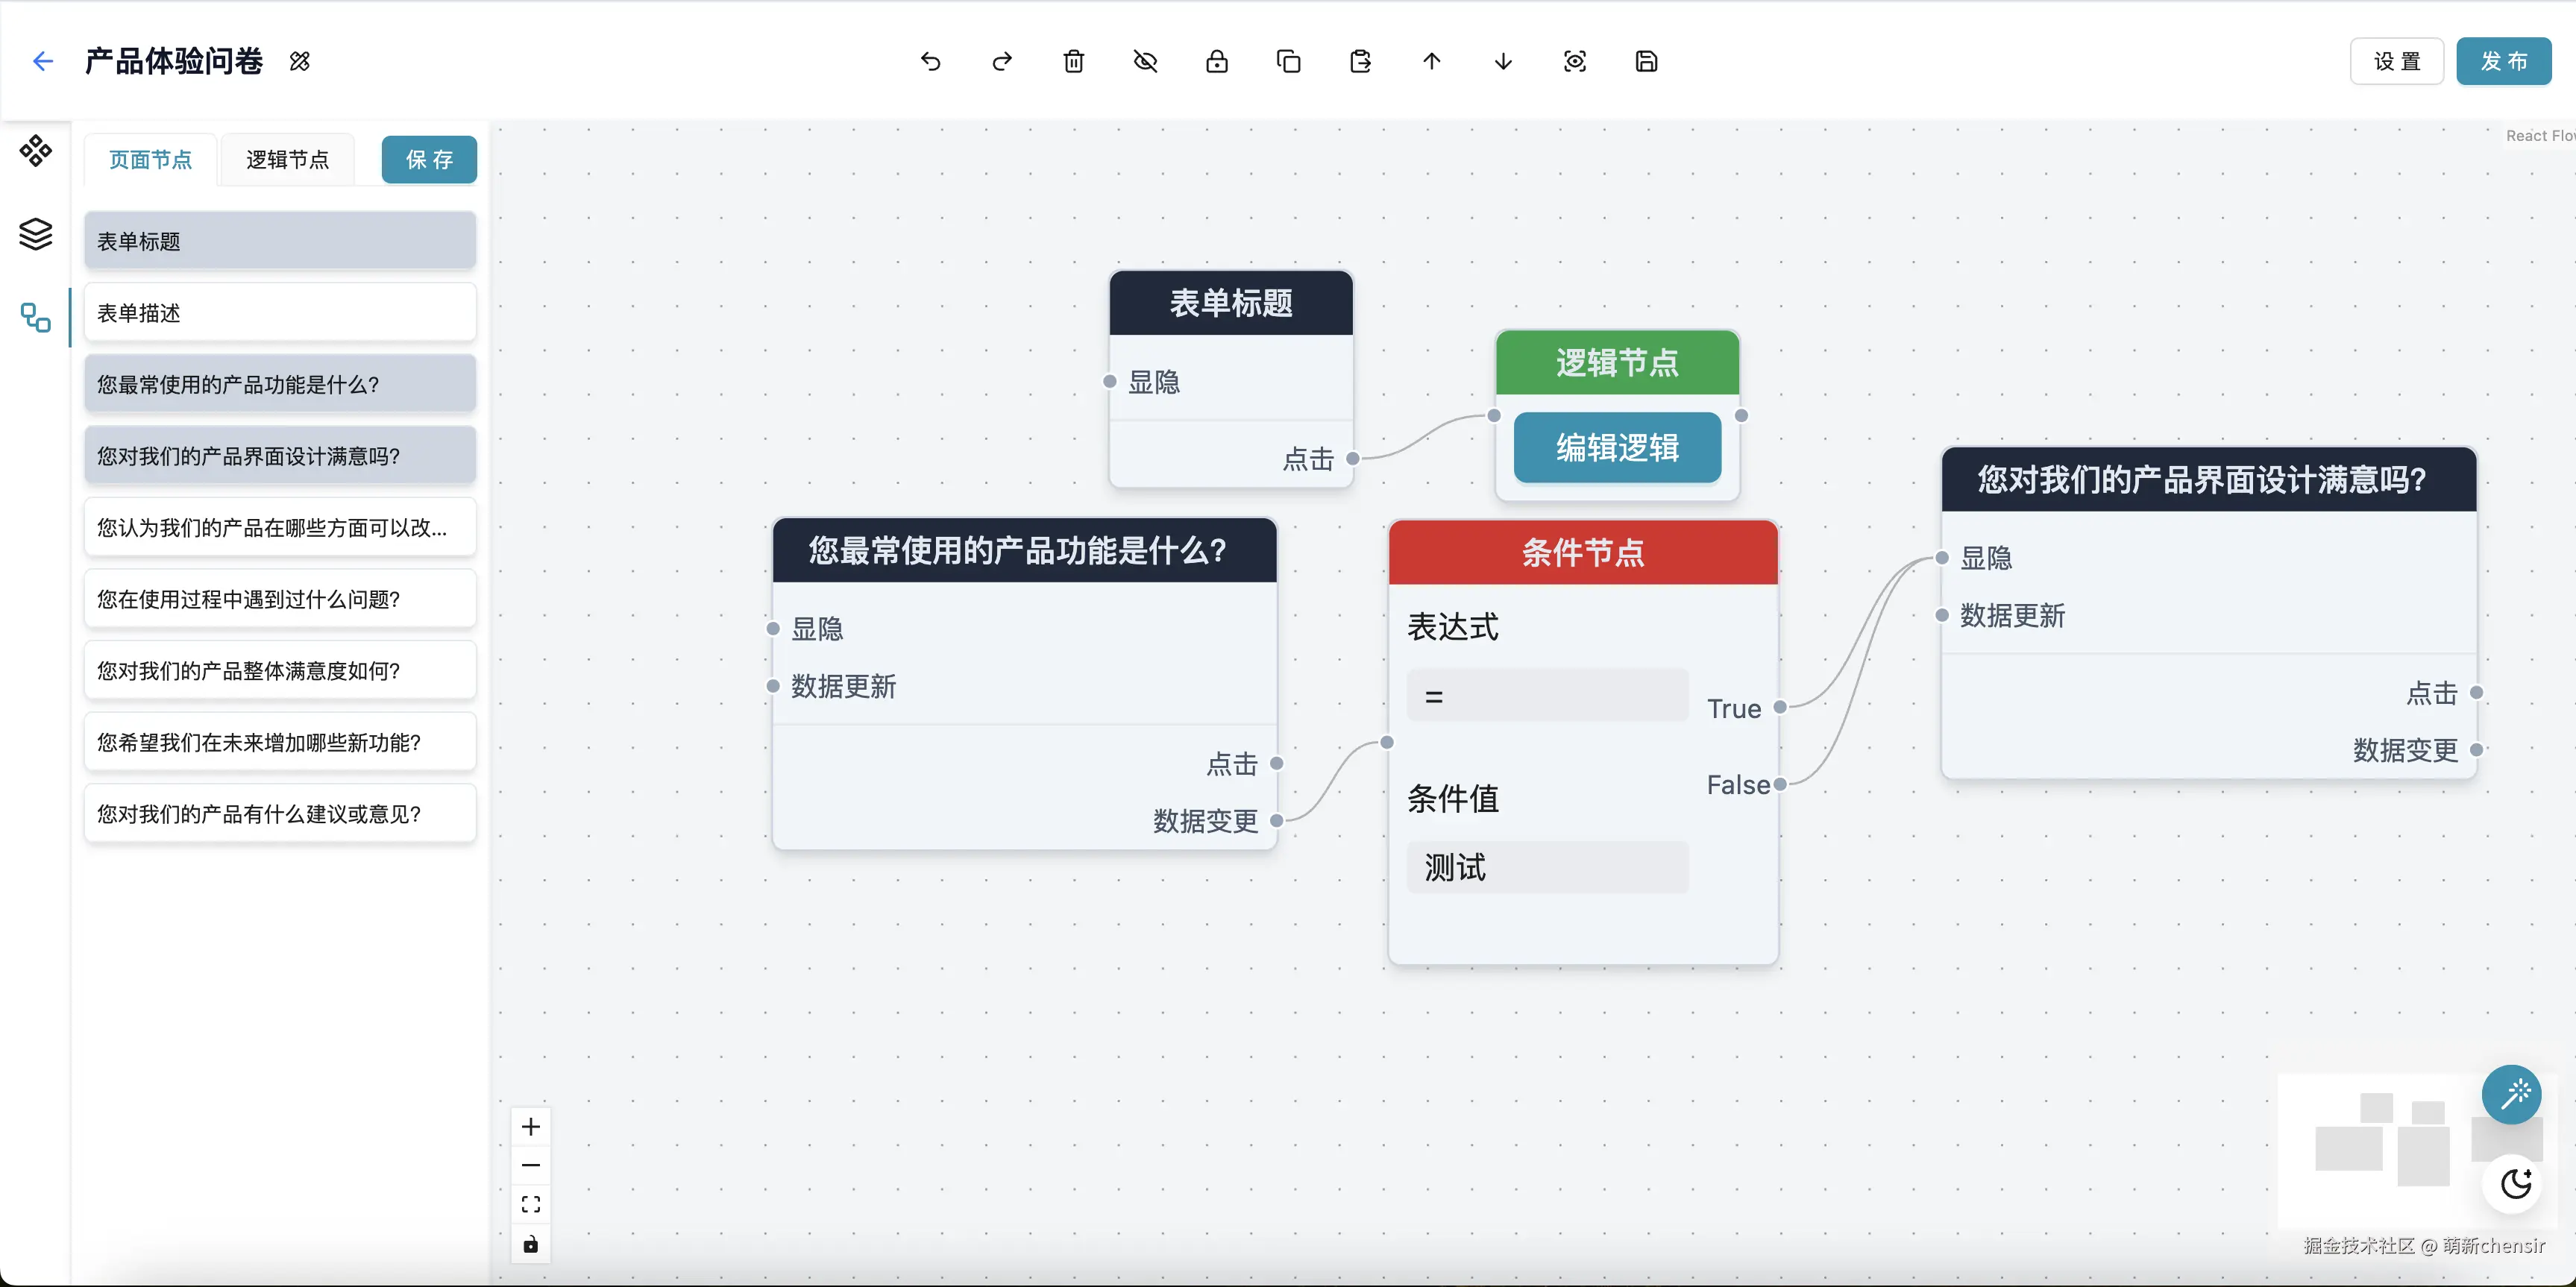Viewport: 2576px width, 1287px height.
Task: Open the layers sidebar panel
Action: pos(36,234)
